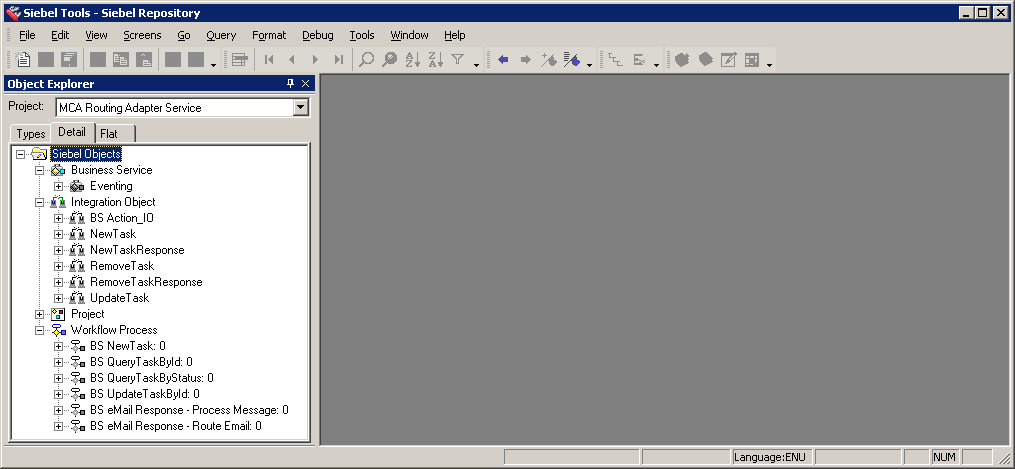Click the Refine Query magnifier icon
Viewport: 1015px width, 469px height.
point(389,60)
